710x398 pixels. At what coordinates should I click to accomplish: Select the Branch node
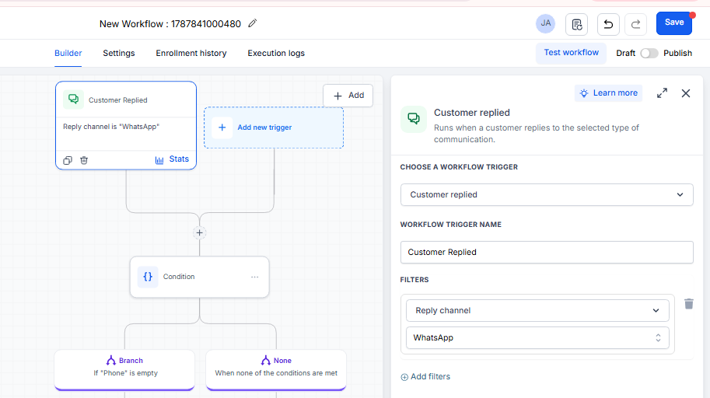(x=125, y=369)
